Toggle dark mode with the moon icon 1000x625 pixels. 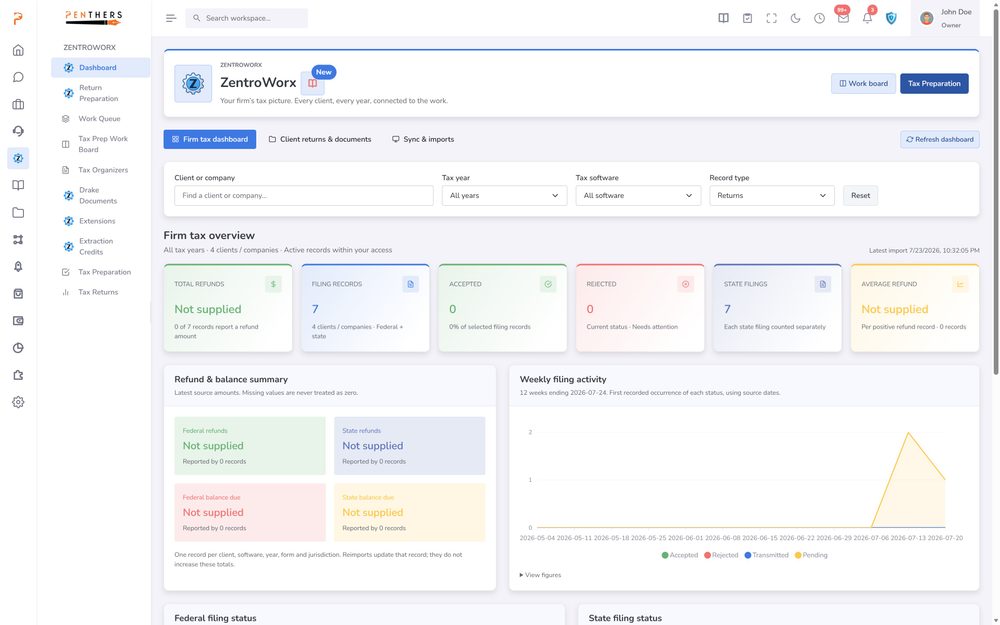pos(795,18)
